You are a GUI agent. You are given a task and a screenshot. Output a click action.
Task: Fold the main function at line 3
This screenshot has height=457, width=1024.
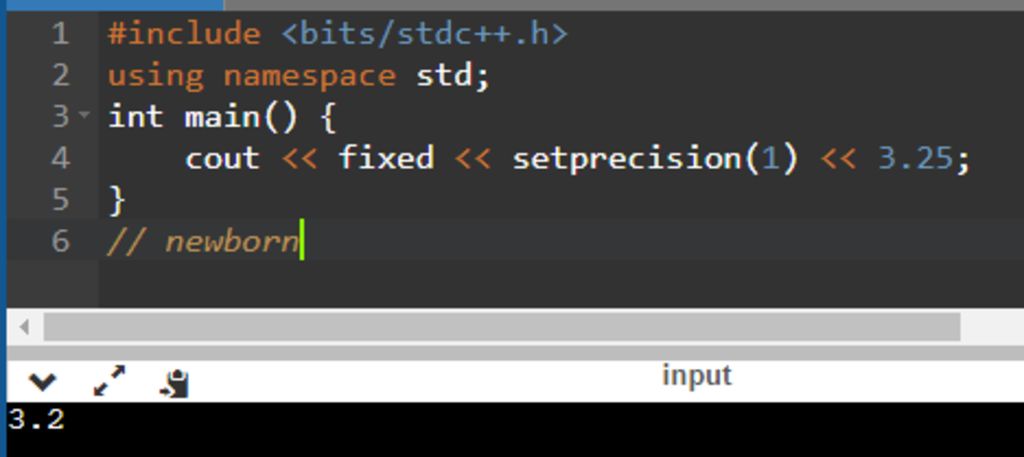tap(85, 116)
